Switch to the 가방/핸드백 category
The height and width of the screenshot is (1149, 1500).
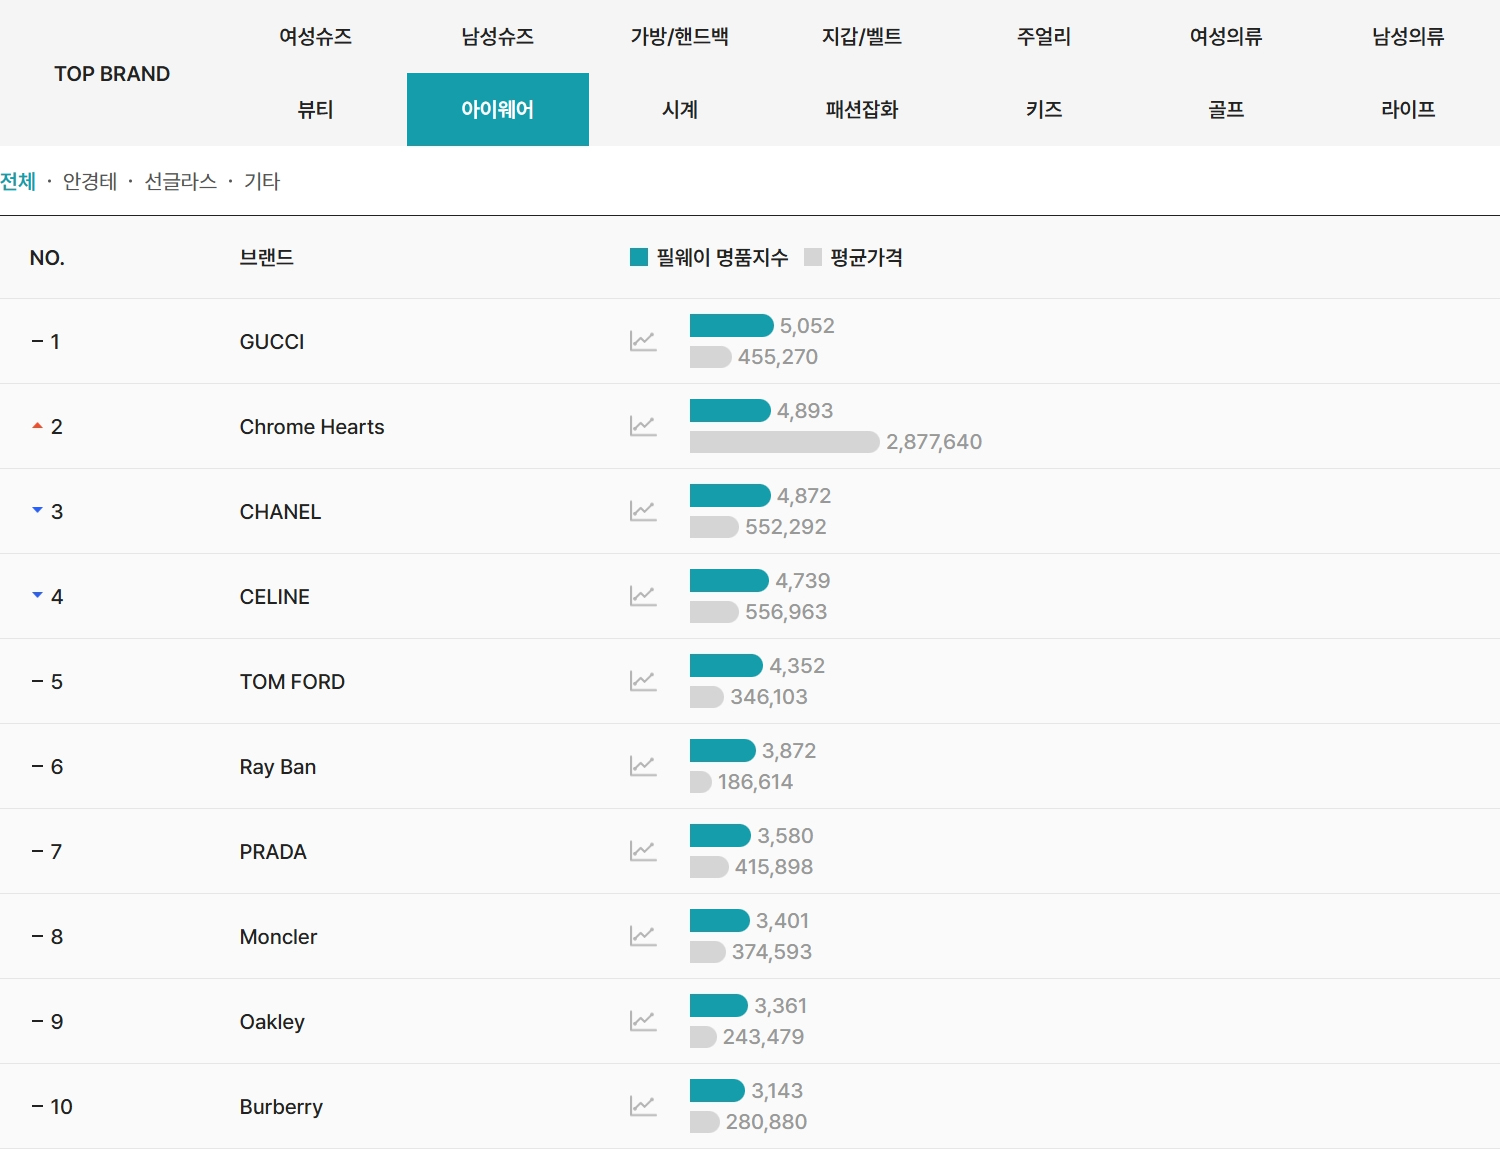[680, 37]
